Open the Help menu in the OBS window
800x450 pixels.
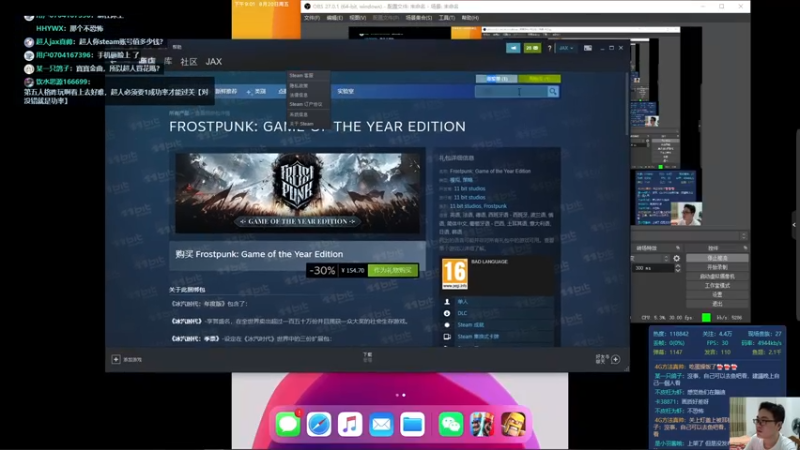(x=470, y=18)
